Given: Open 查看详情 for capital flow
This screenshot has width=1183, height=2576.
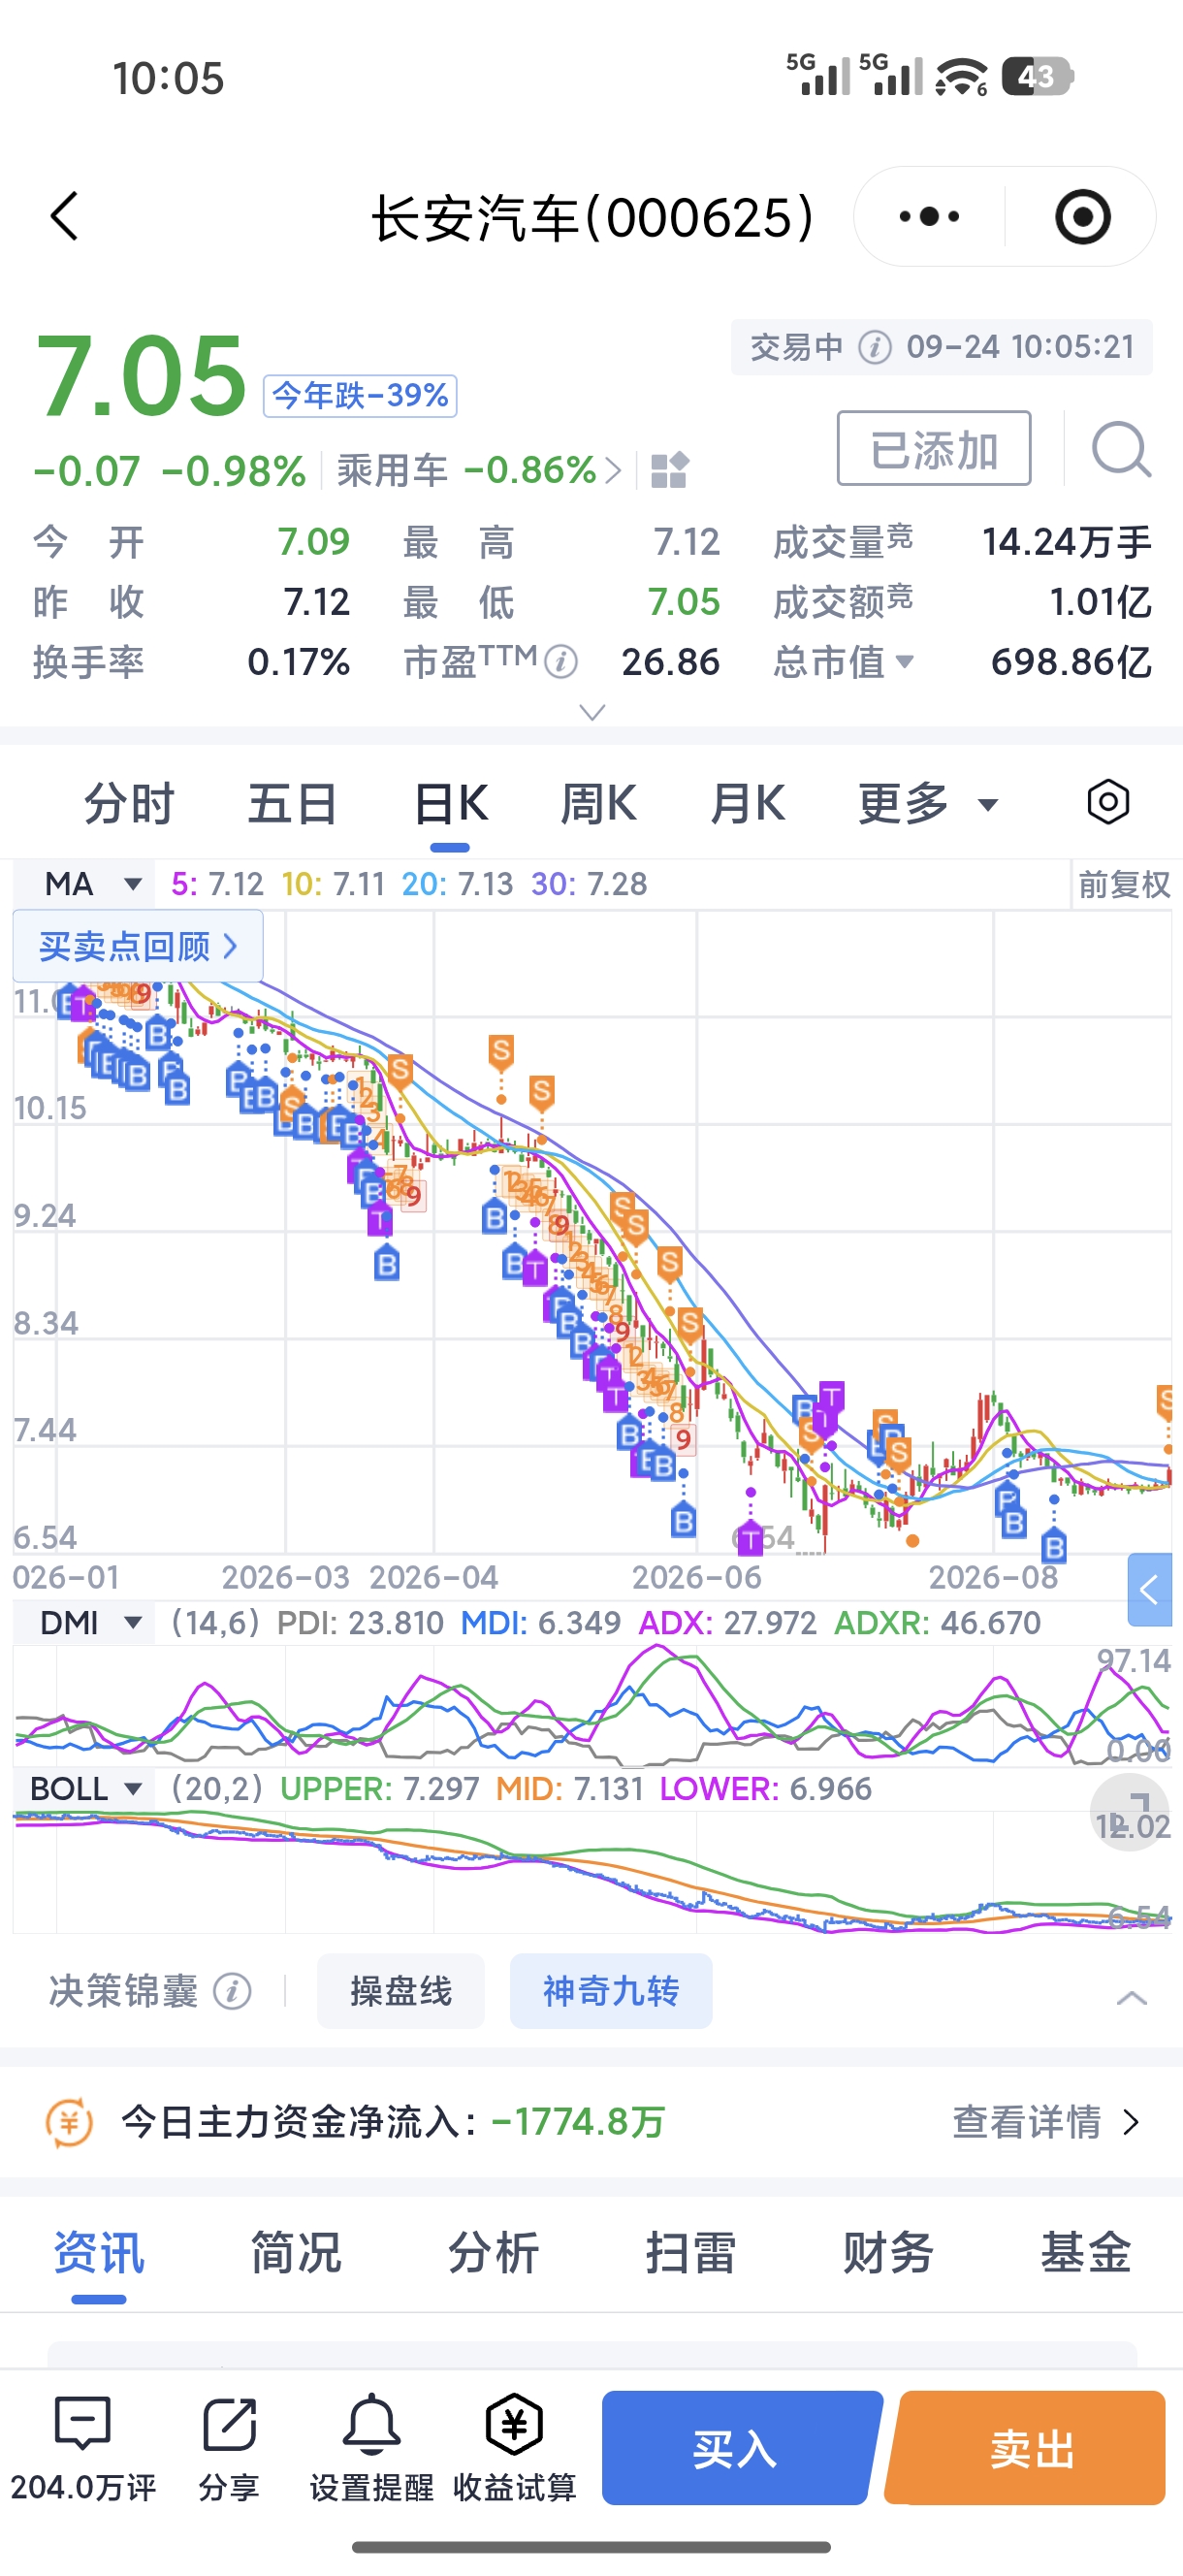Looking at the screenshot, I should tap(1046, 2121).
